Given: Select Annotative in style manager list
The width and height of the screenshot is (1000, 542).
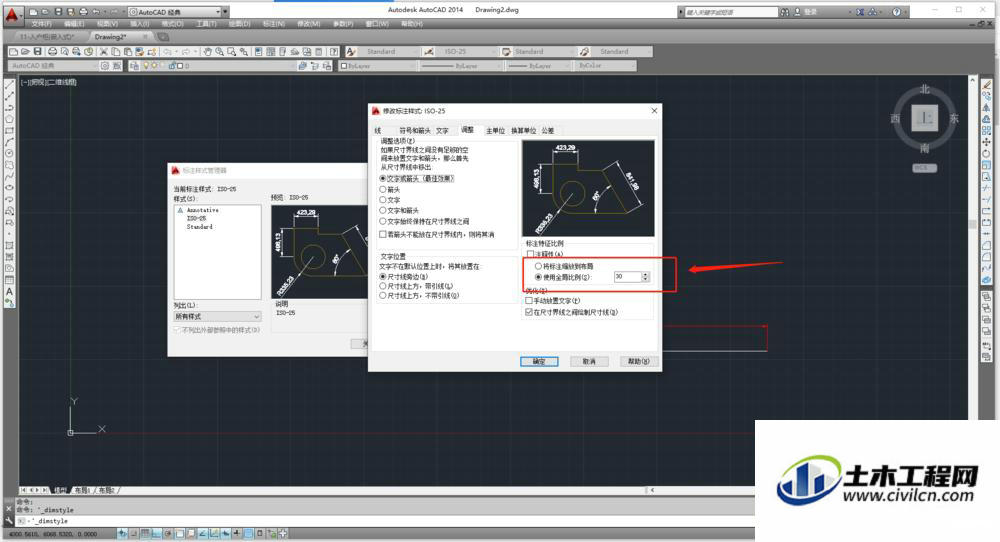Looking at the screenshot, I should 202,210.
